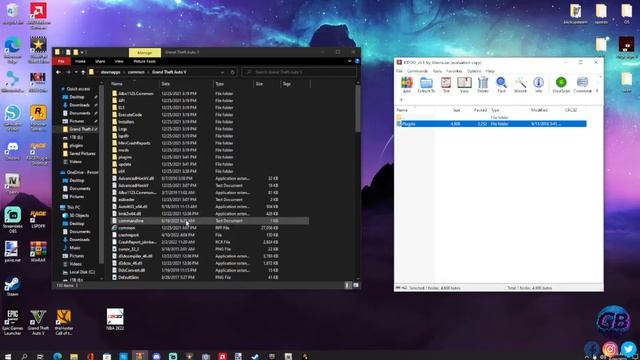The width and height of the screenshot is (640, 360).
Task: Click the Explorer file list vertical scrollbar
Action: pyautogui.click(x=358, y=180)
